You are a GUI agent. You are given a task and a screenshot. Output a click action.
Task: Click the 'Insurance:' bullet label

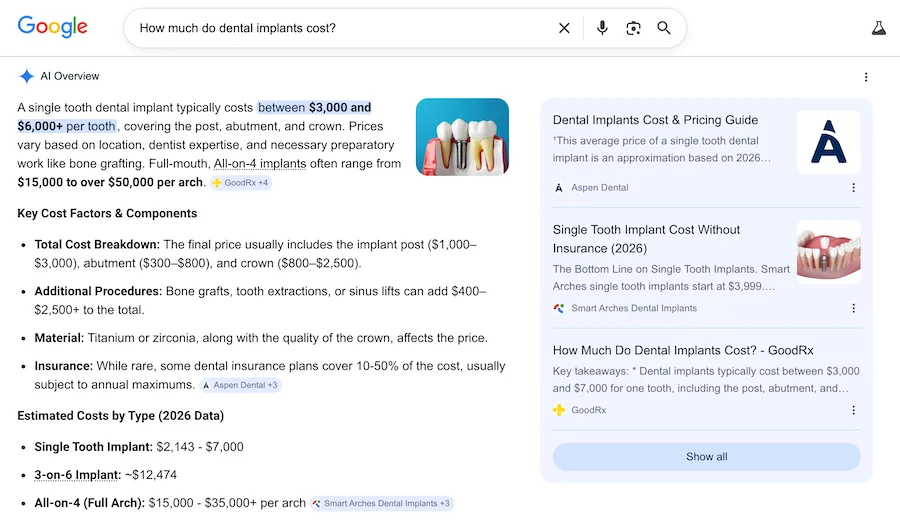63,366
